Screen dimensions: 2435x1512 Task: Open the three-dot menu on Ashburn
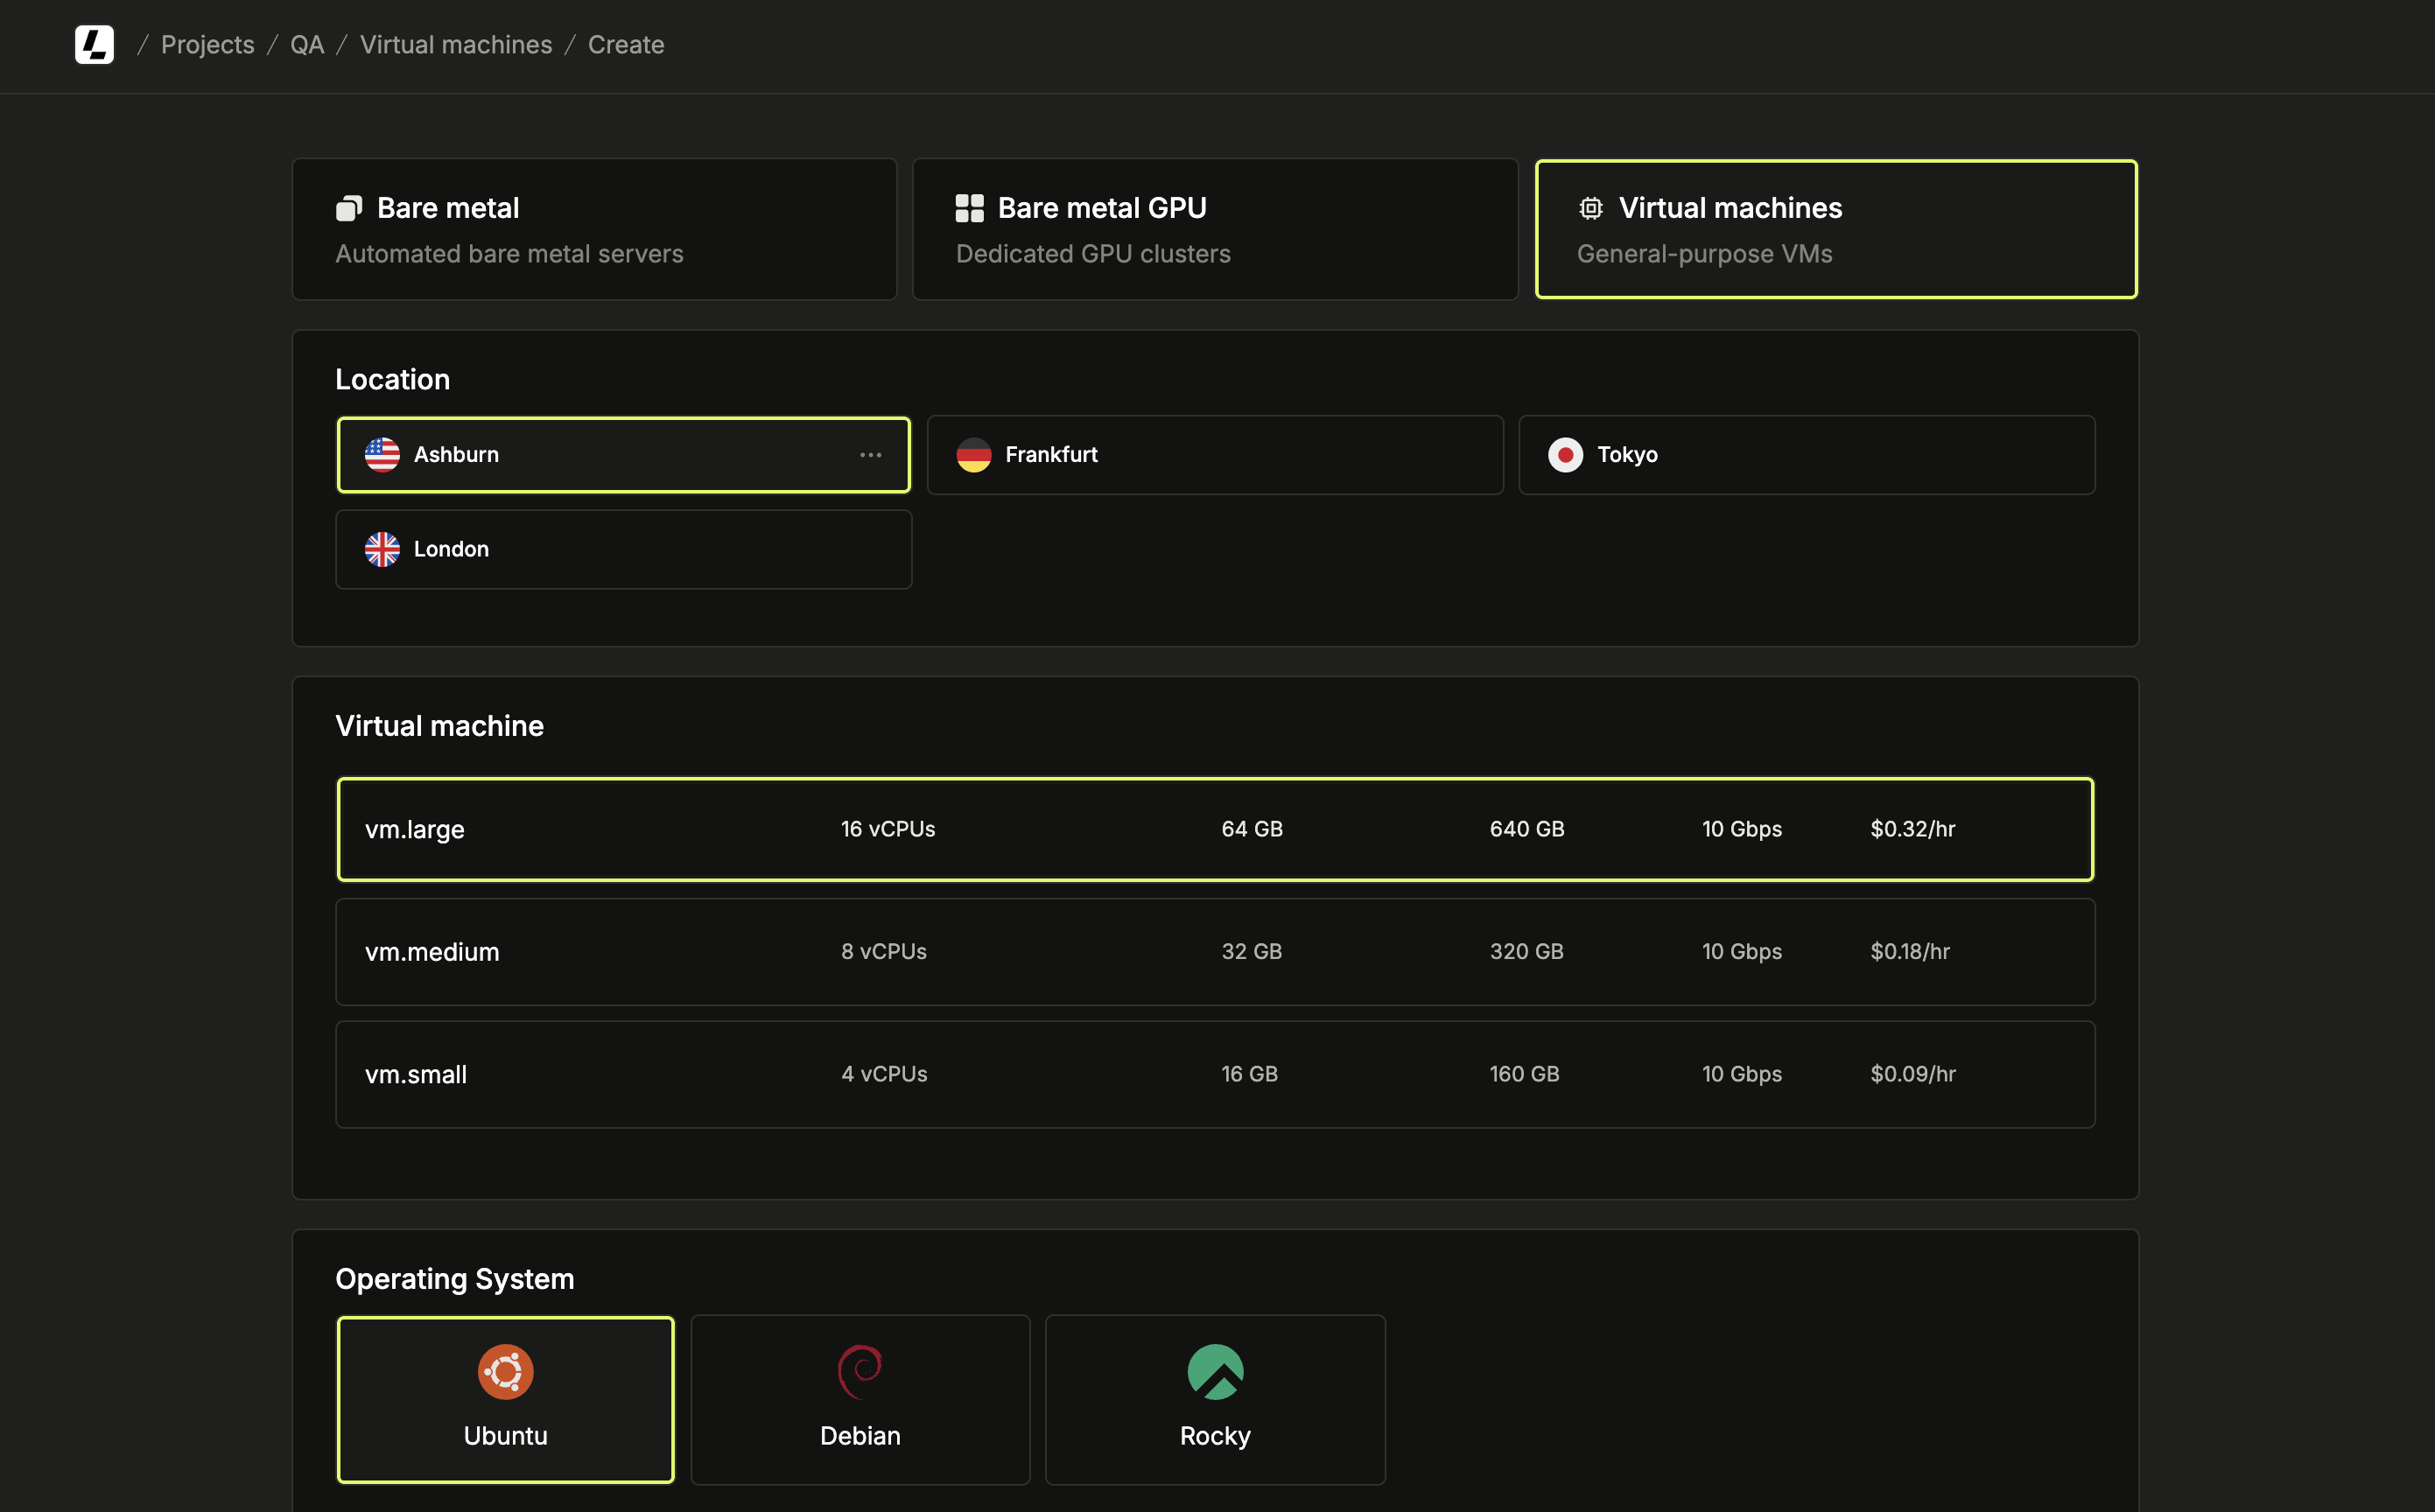click(870, 455)
